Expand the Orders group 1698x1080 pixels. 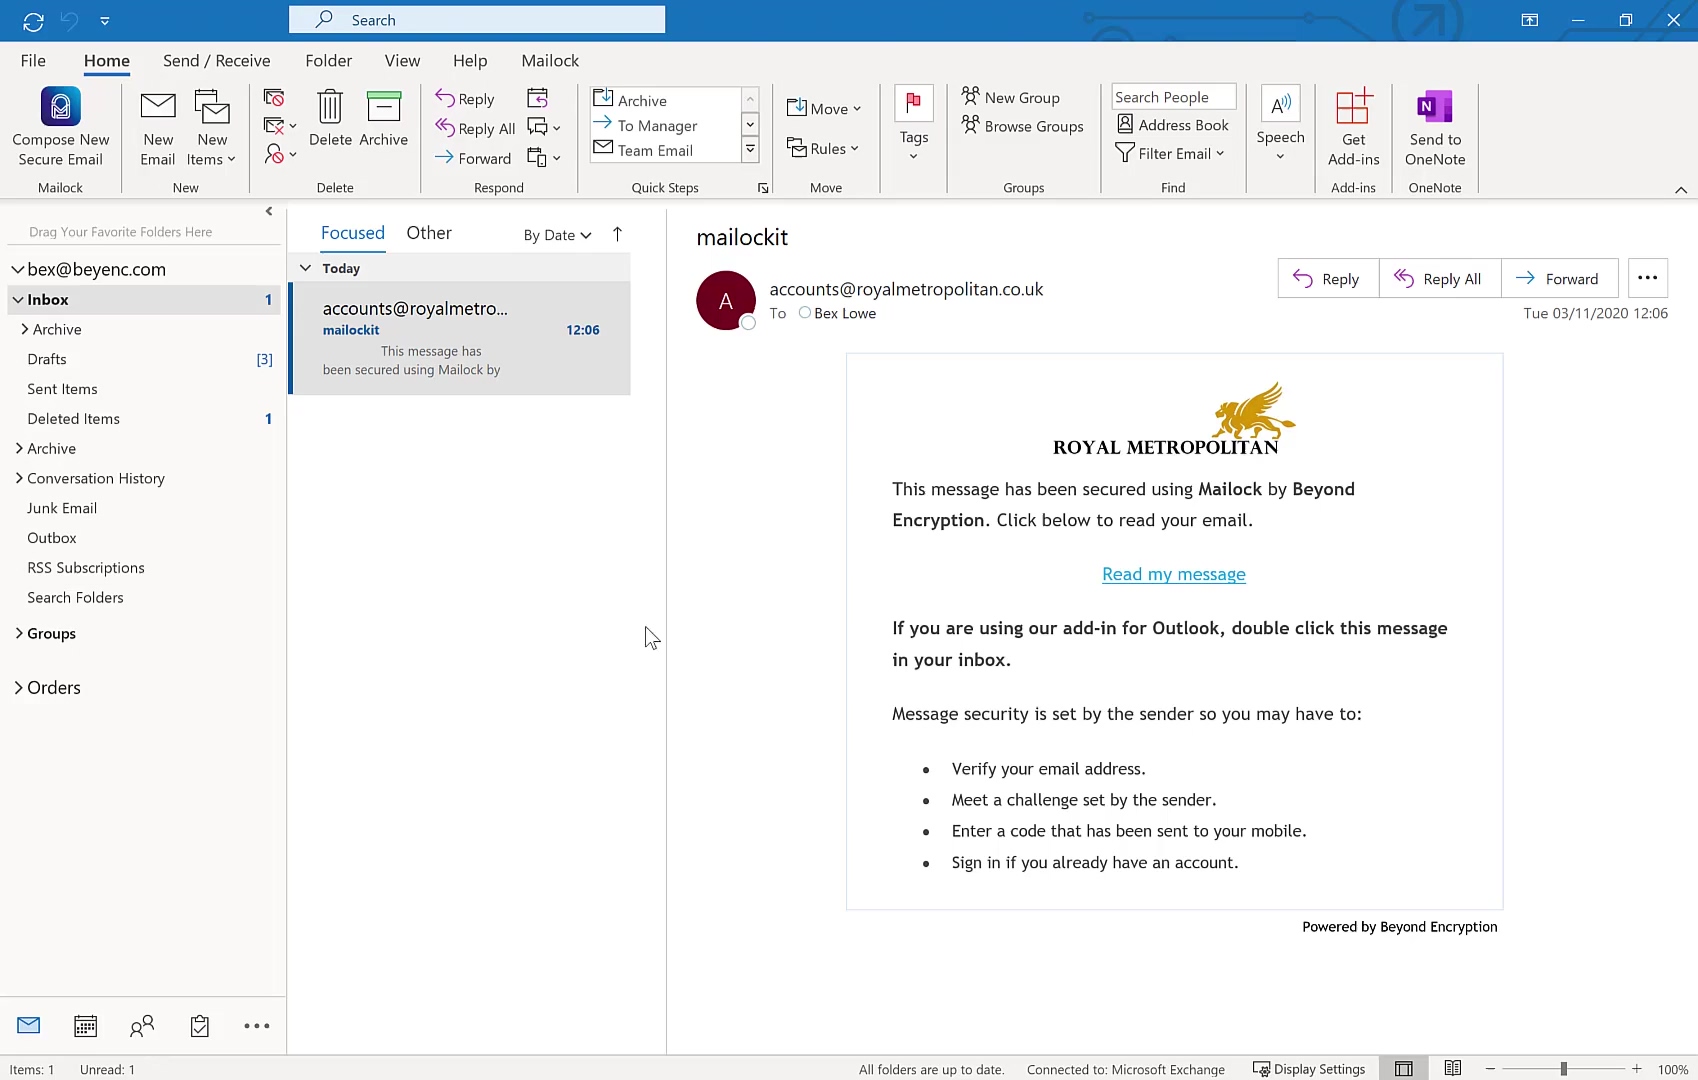point(18,688)
